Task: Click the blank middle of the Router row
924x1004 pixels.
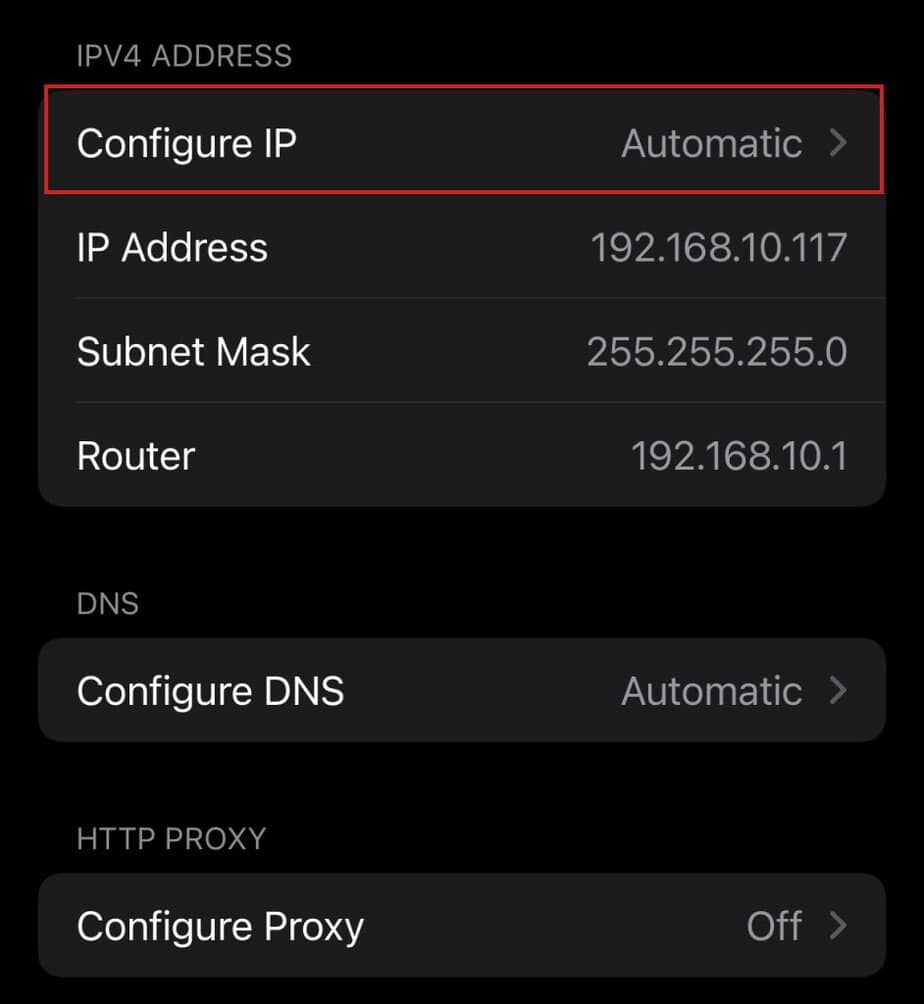Action: 410,456
